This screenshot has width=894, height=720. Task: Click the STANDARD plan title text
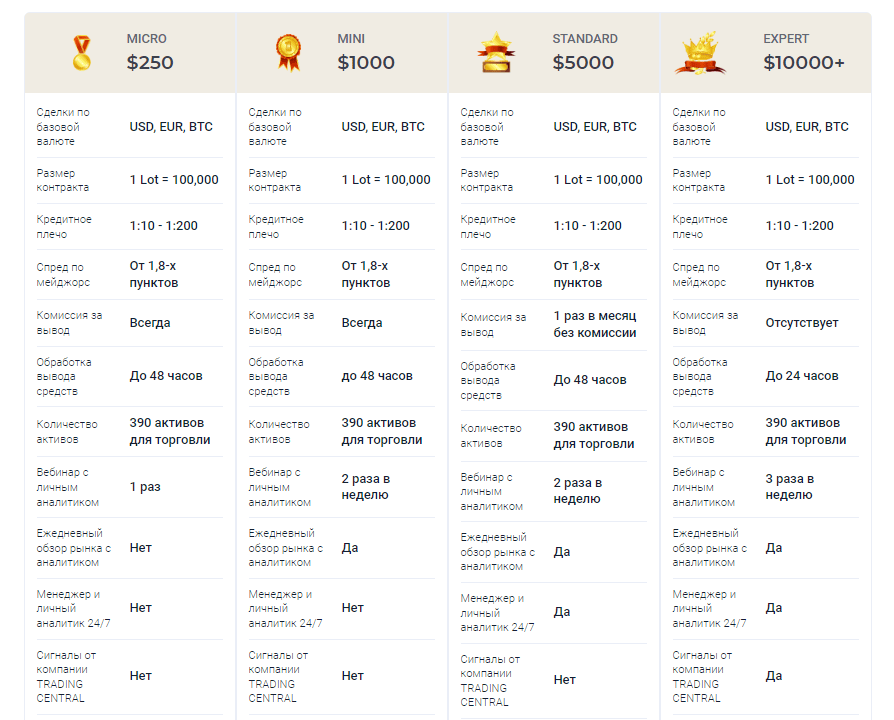585,39
